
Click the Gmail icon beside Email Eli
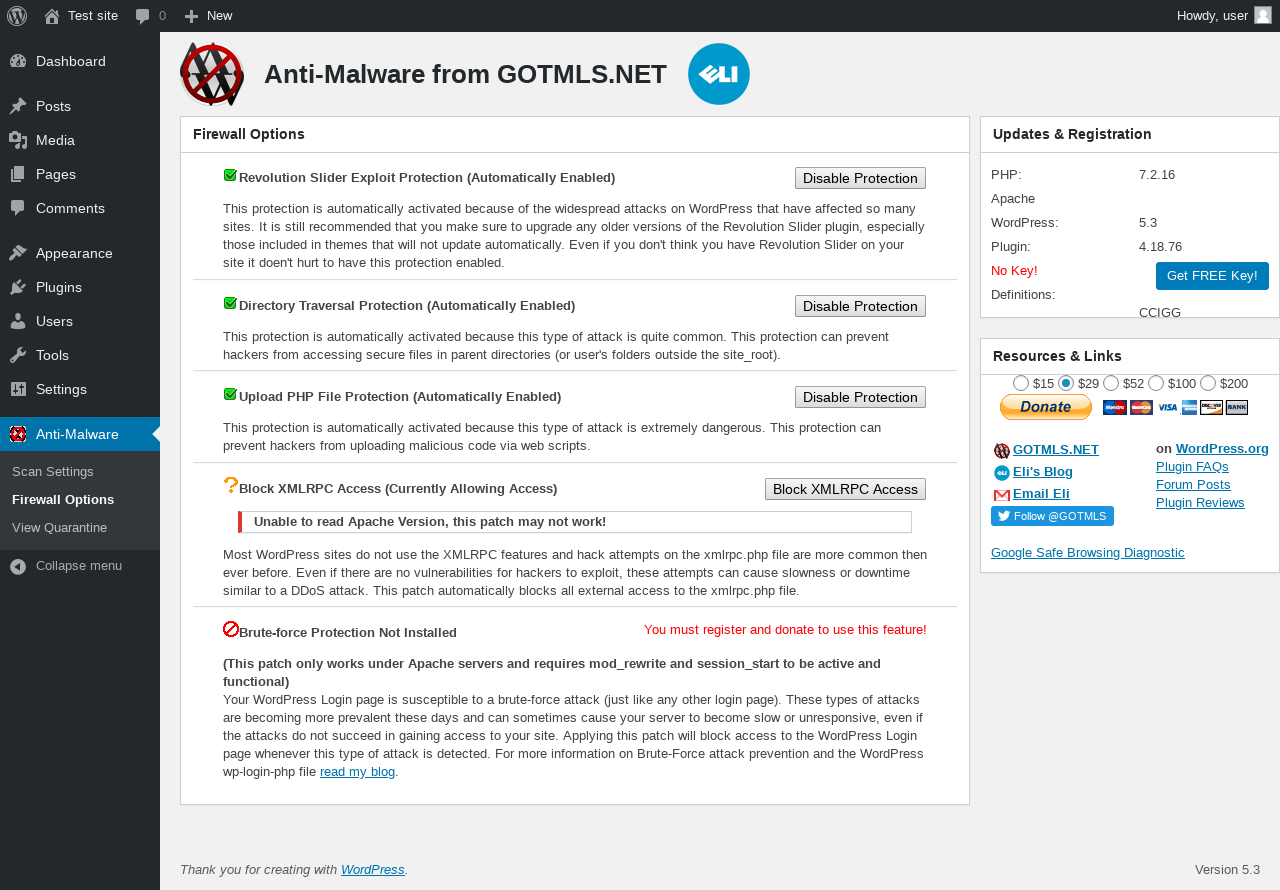[x=1002, y=495]
